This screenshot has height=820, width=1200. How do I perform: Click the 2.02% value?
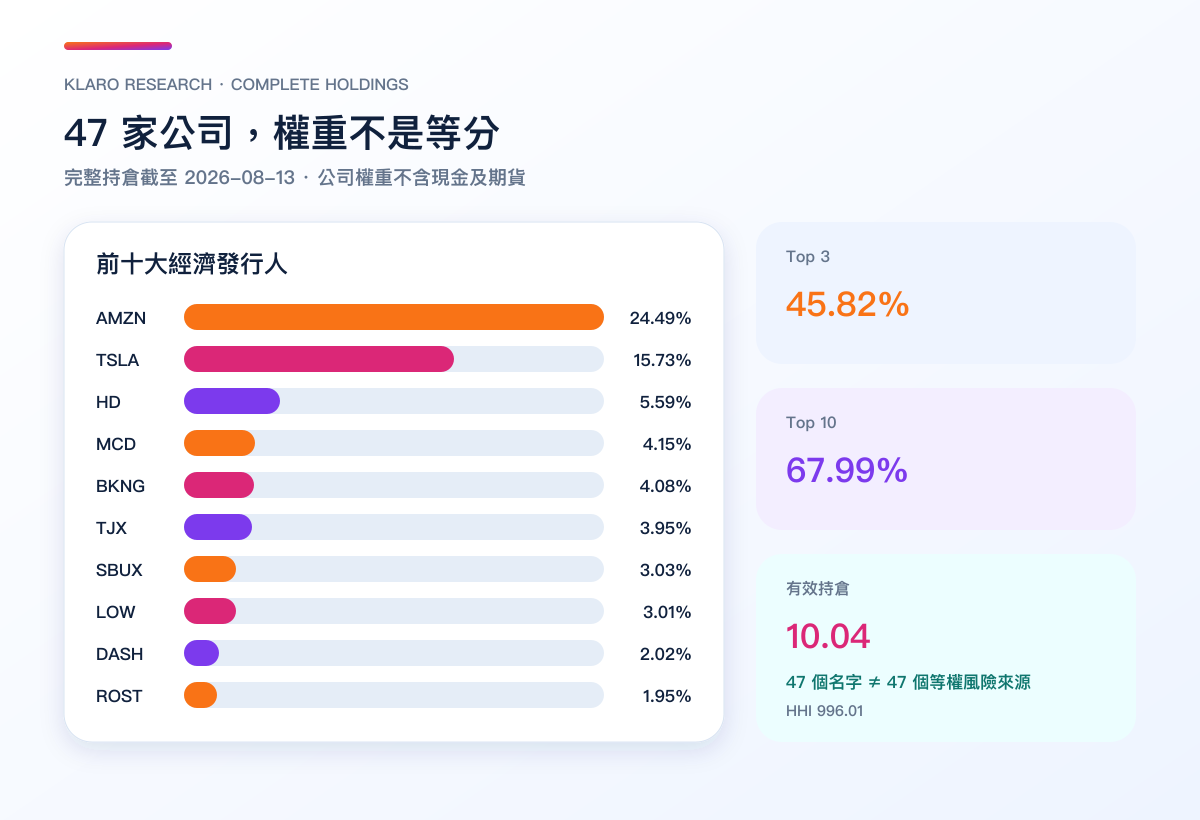click(667, 654)
